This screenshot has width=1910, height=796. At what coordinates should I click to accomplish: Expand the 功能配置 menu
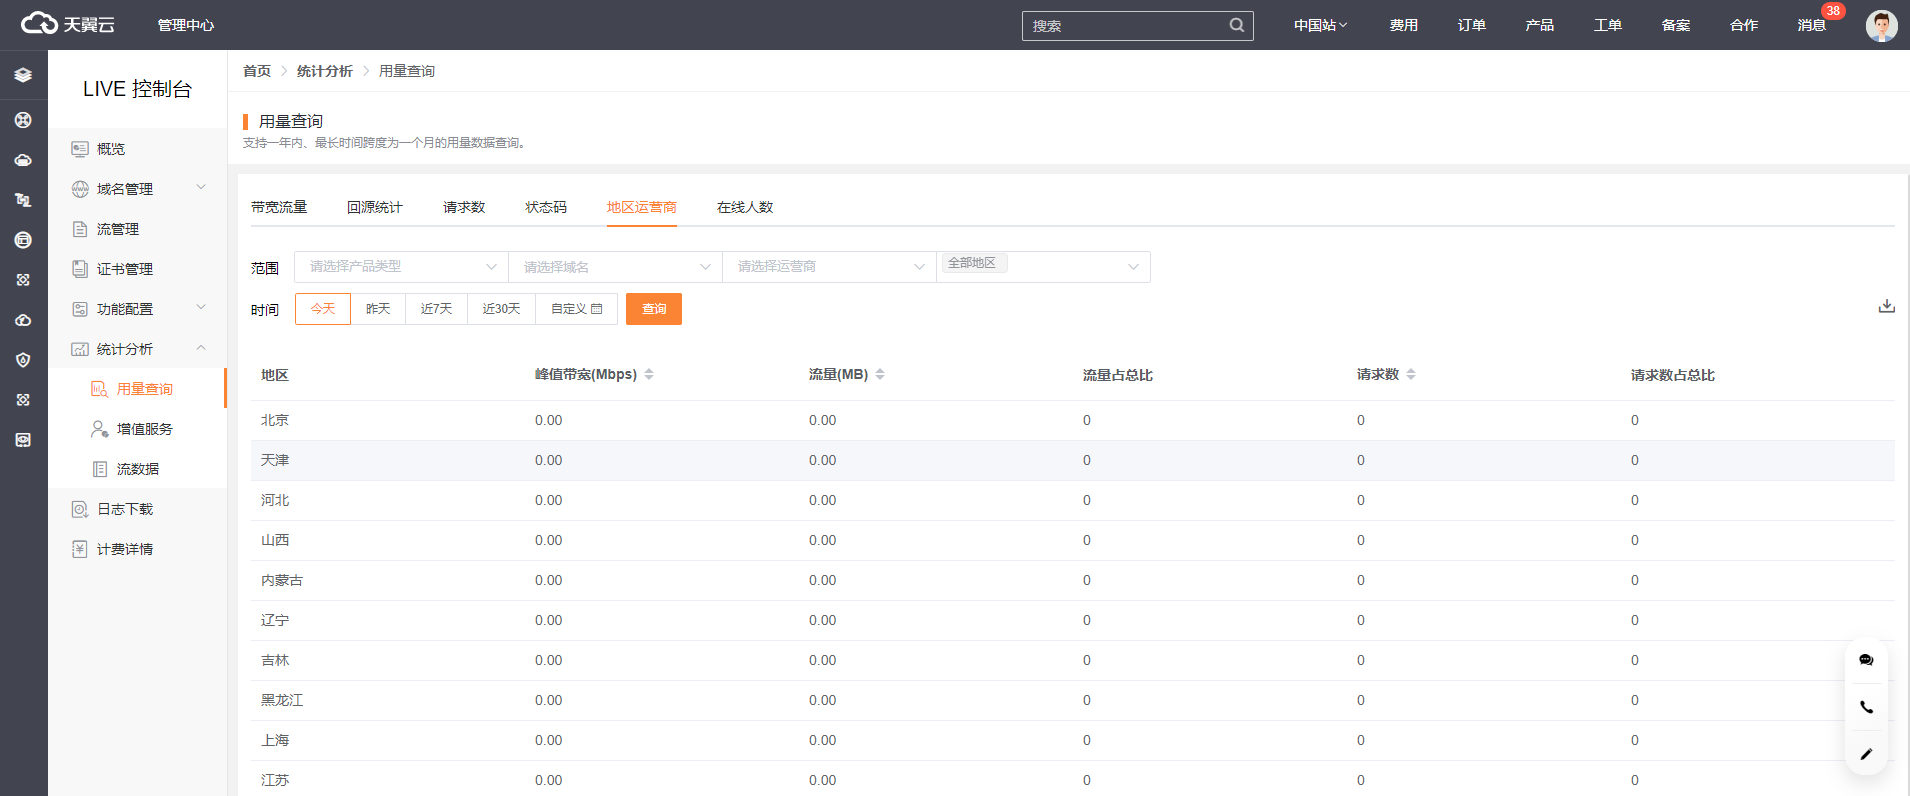click(137, 309)
